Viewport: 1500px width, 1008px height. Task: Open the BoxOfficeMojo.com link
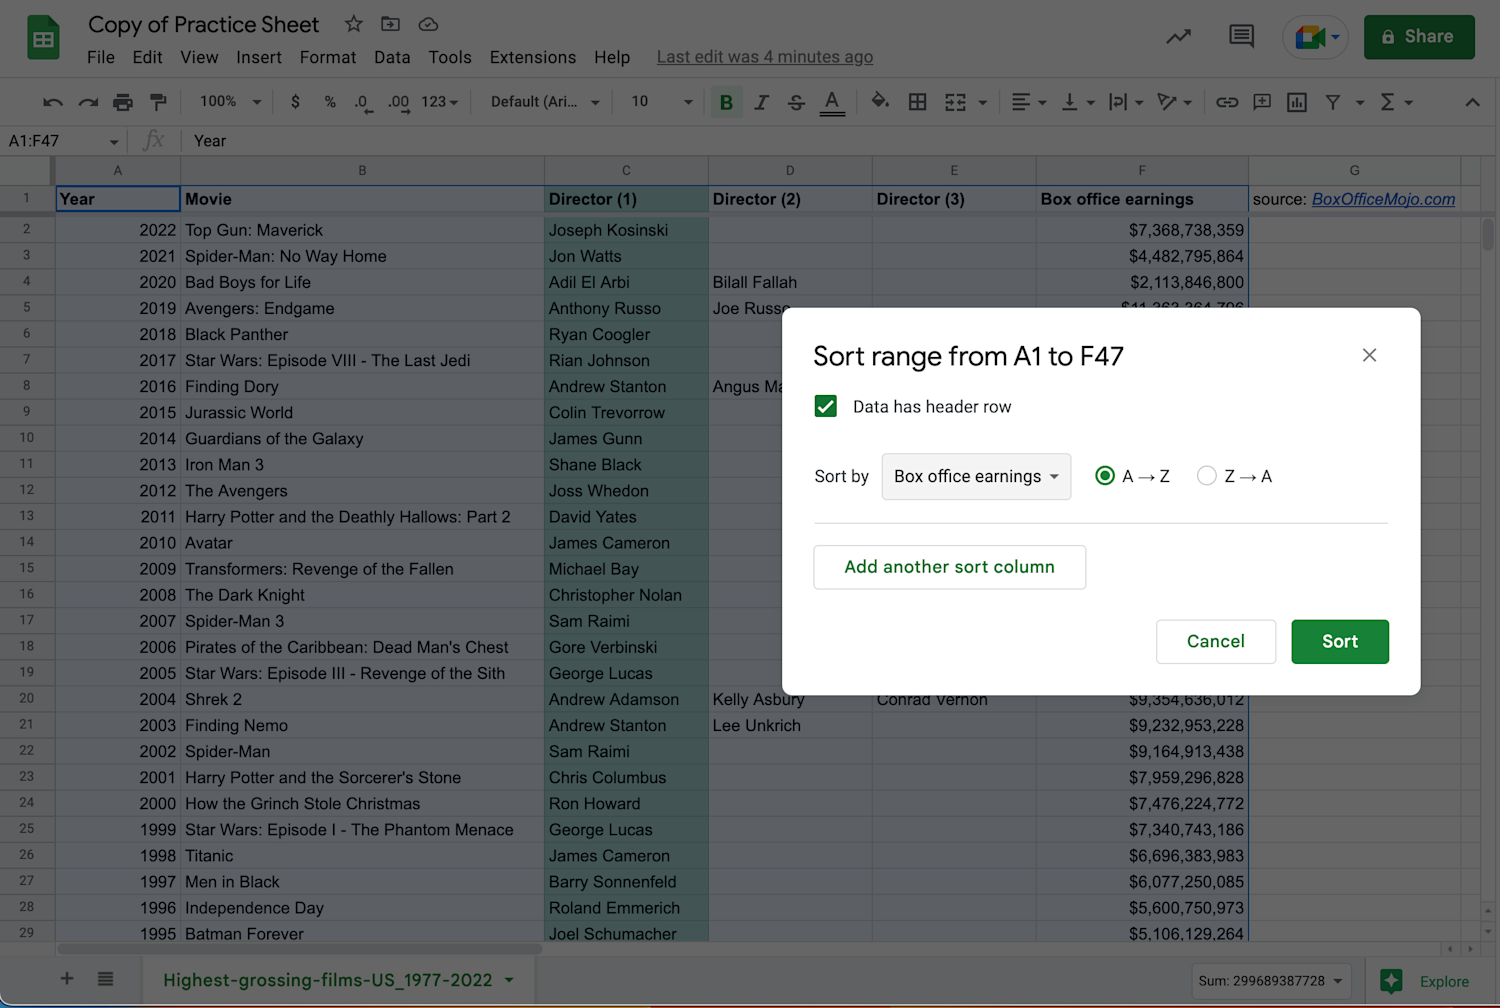(x=1383, y=199)
